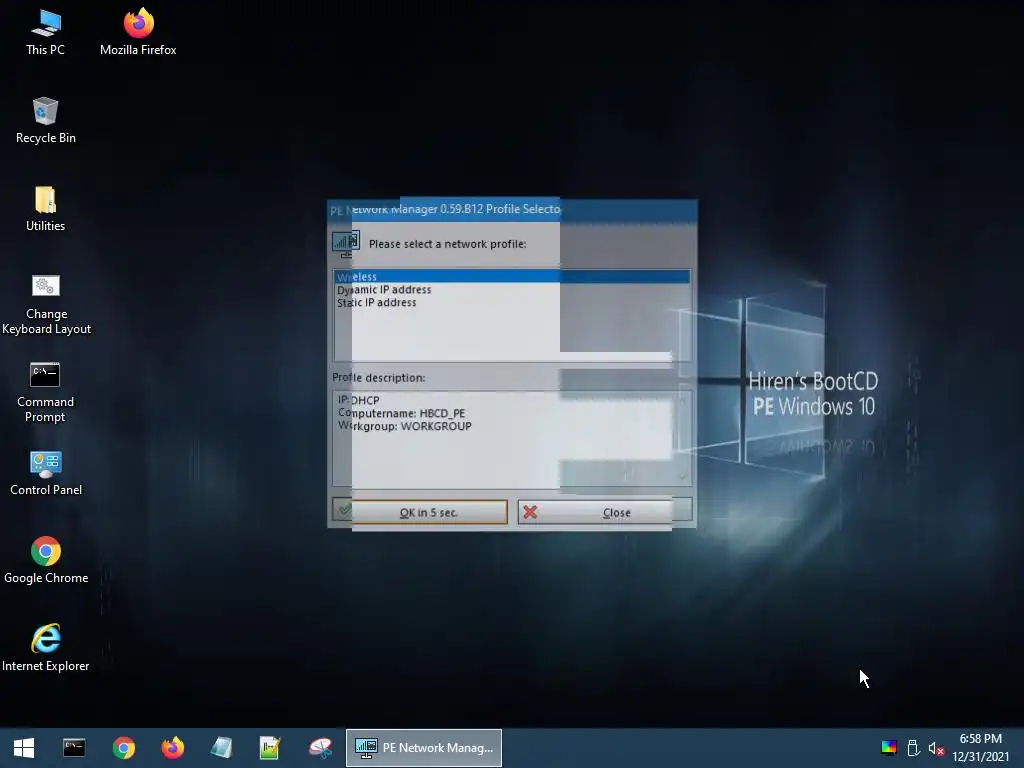The width and height of the screenshot is (1024, 768).
Task: Click the muted volume tray icon
Action: point(936,748)
